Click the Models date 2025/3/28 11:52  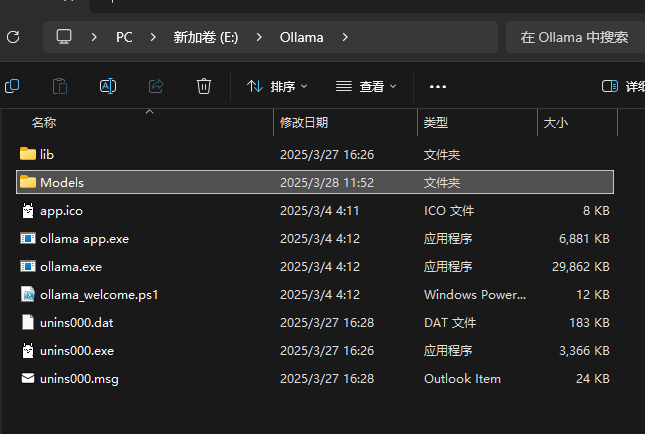coord(327,183)
